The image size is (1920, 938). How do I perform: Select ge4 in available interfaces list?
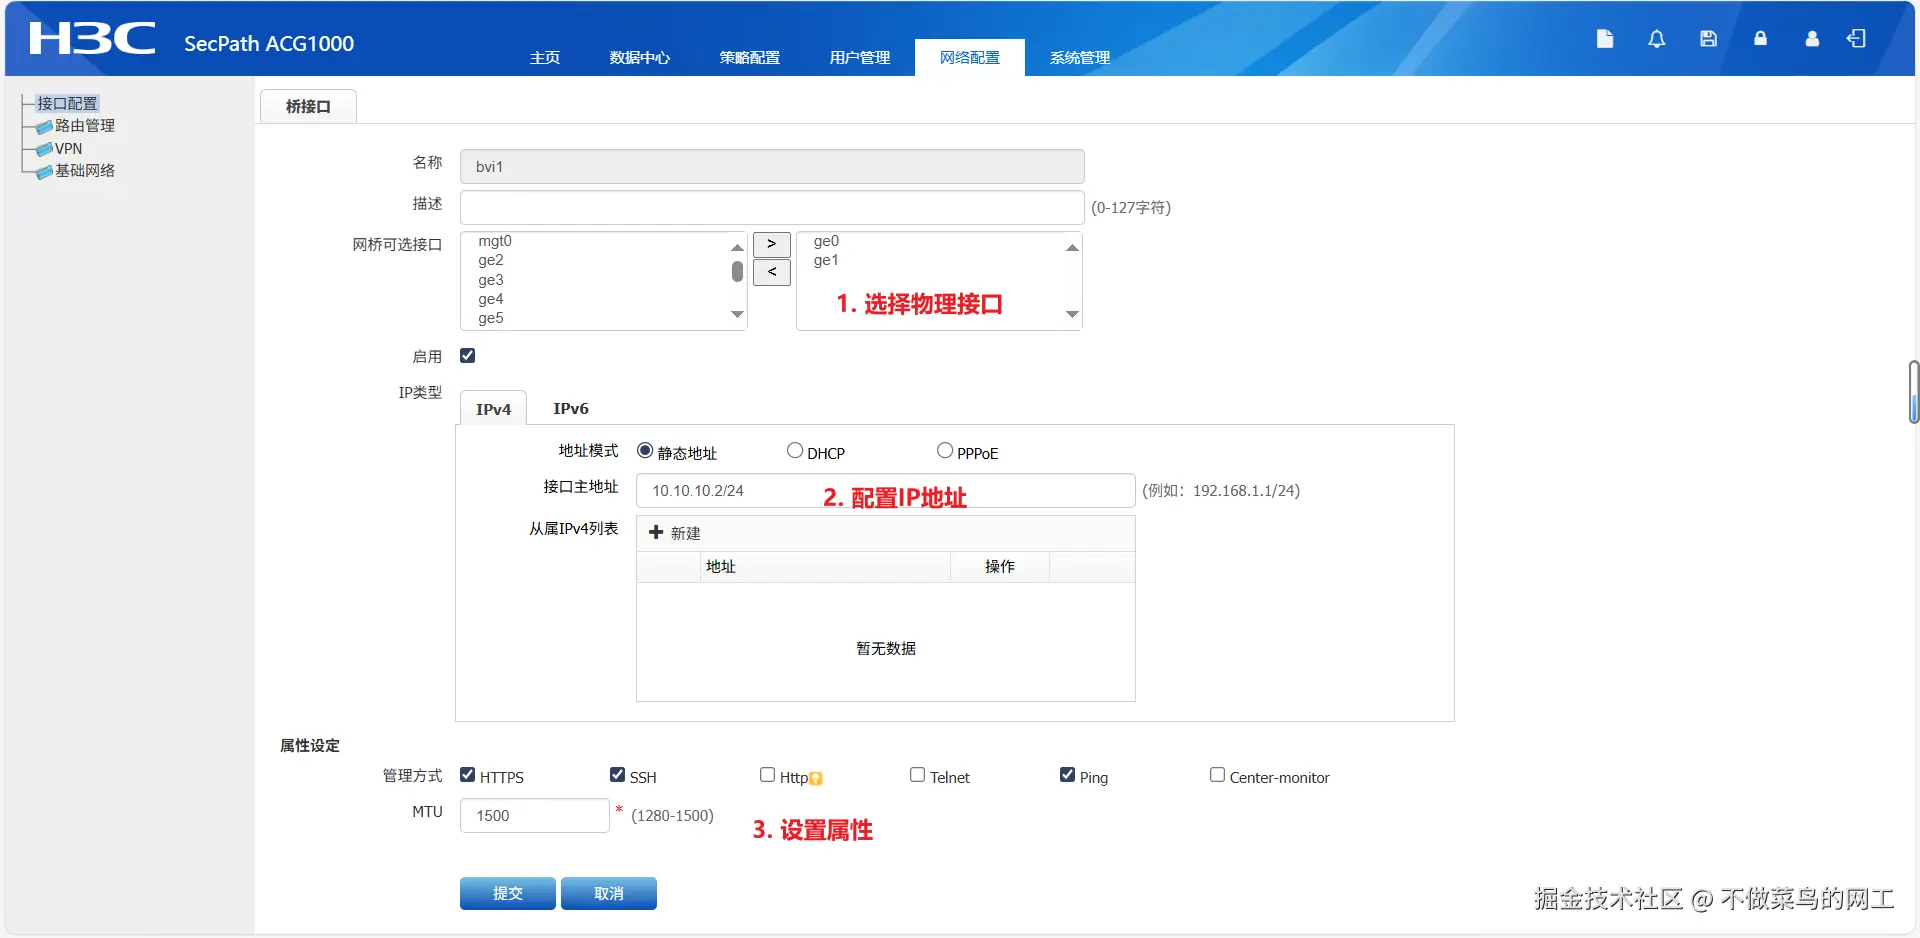pyautogui.click(x=491, y=299)
